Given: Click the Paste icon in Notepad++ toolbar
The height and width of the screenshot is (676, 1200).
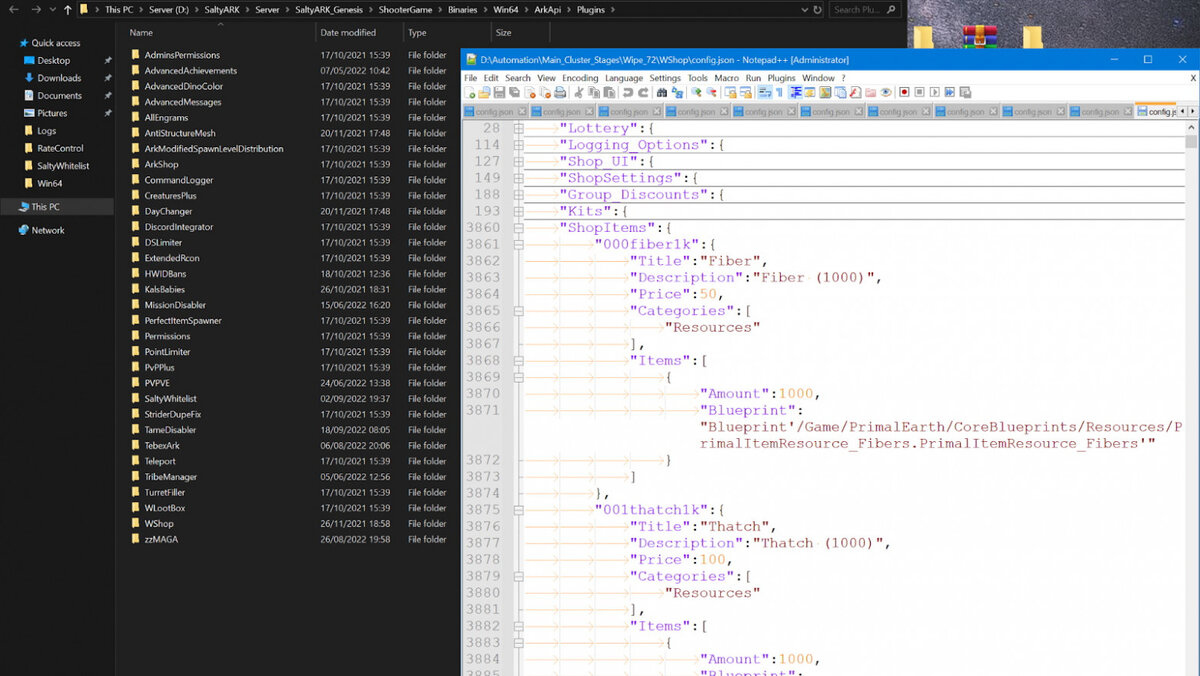Looking at the screenshot, I should [609, 92].
